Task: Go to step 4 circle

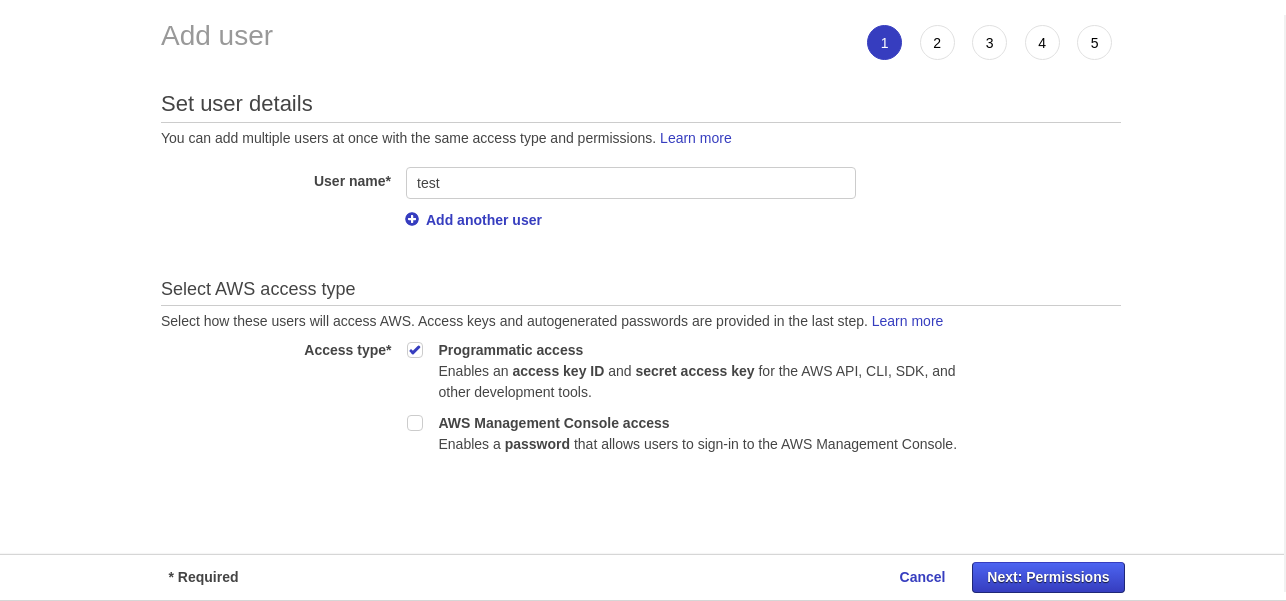Action: click(1042, 43)
